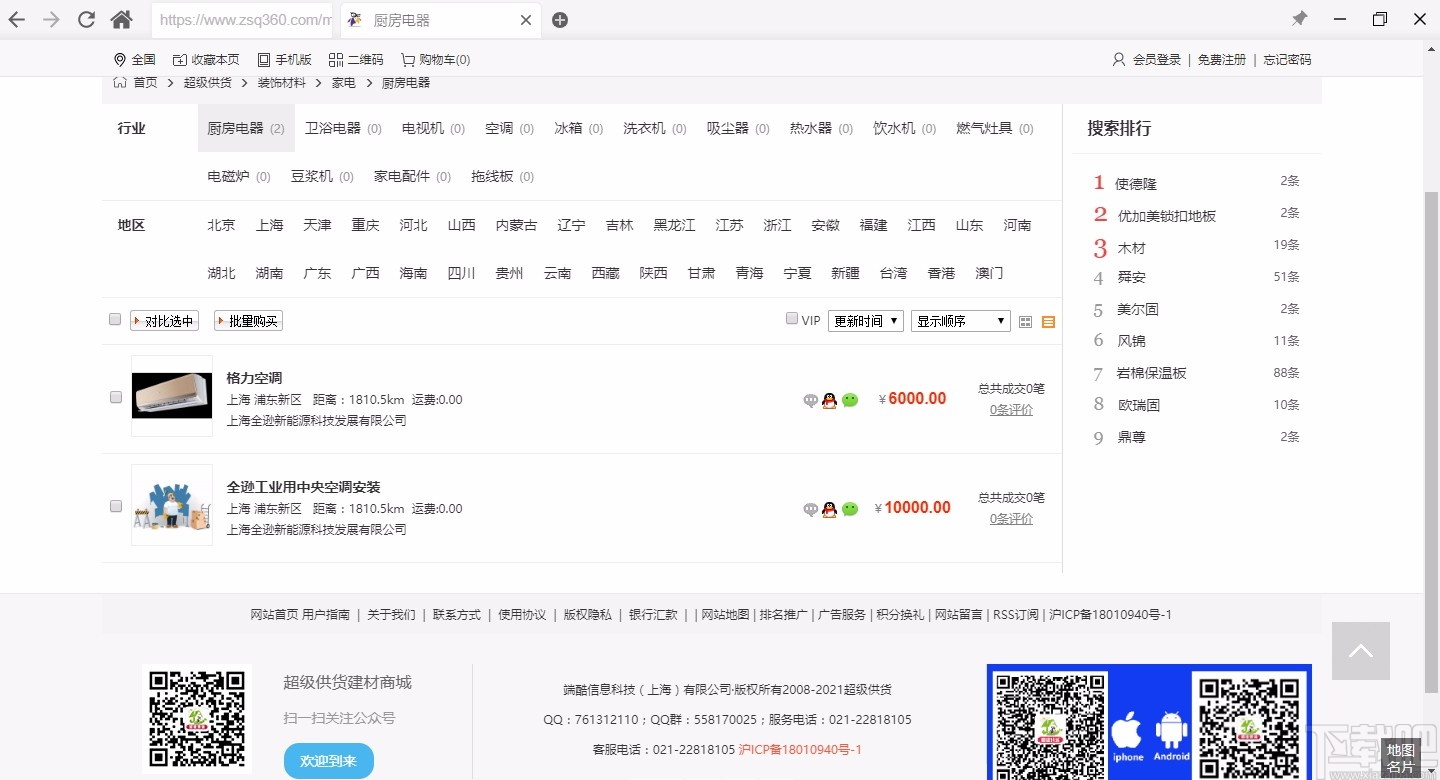
Task: Open the 显示顺序 order dropdown
Action: point(959,321)
